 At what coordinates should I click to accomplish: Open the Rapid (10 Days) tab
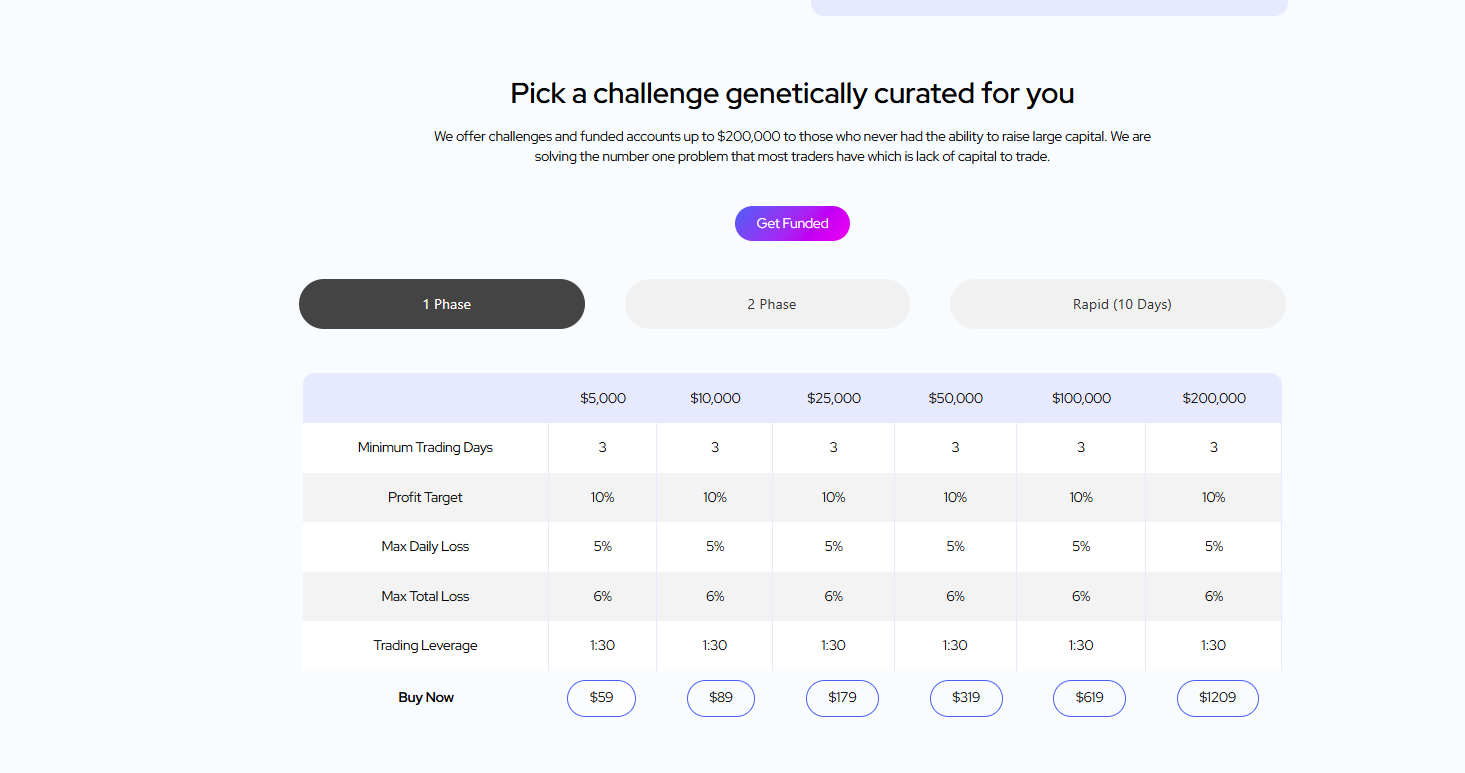point(1118,304)
